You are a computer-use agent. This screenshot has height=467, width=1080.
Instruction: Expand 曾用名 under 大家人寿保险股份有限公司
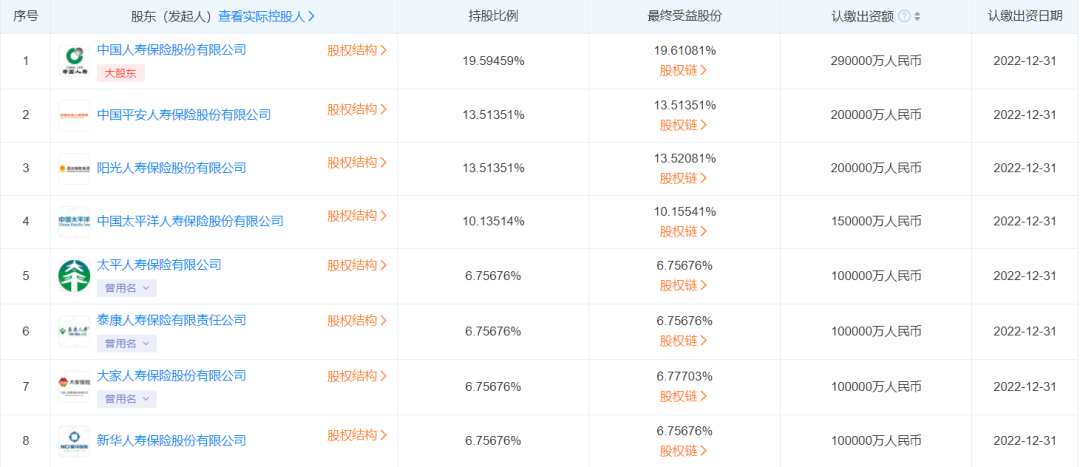coord(126,398)
